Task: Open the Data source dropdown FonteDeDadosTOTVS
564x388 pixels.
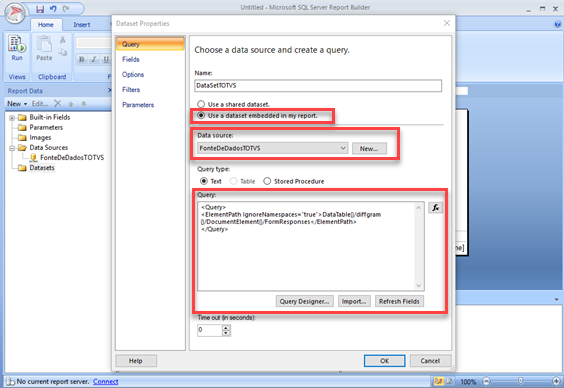Action: click(x=272, y=148)
